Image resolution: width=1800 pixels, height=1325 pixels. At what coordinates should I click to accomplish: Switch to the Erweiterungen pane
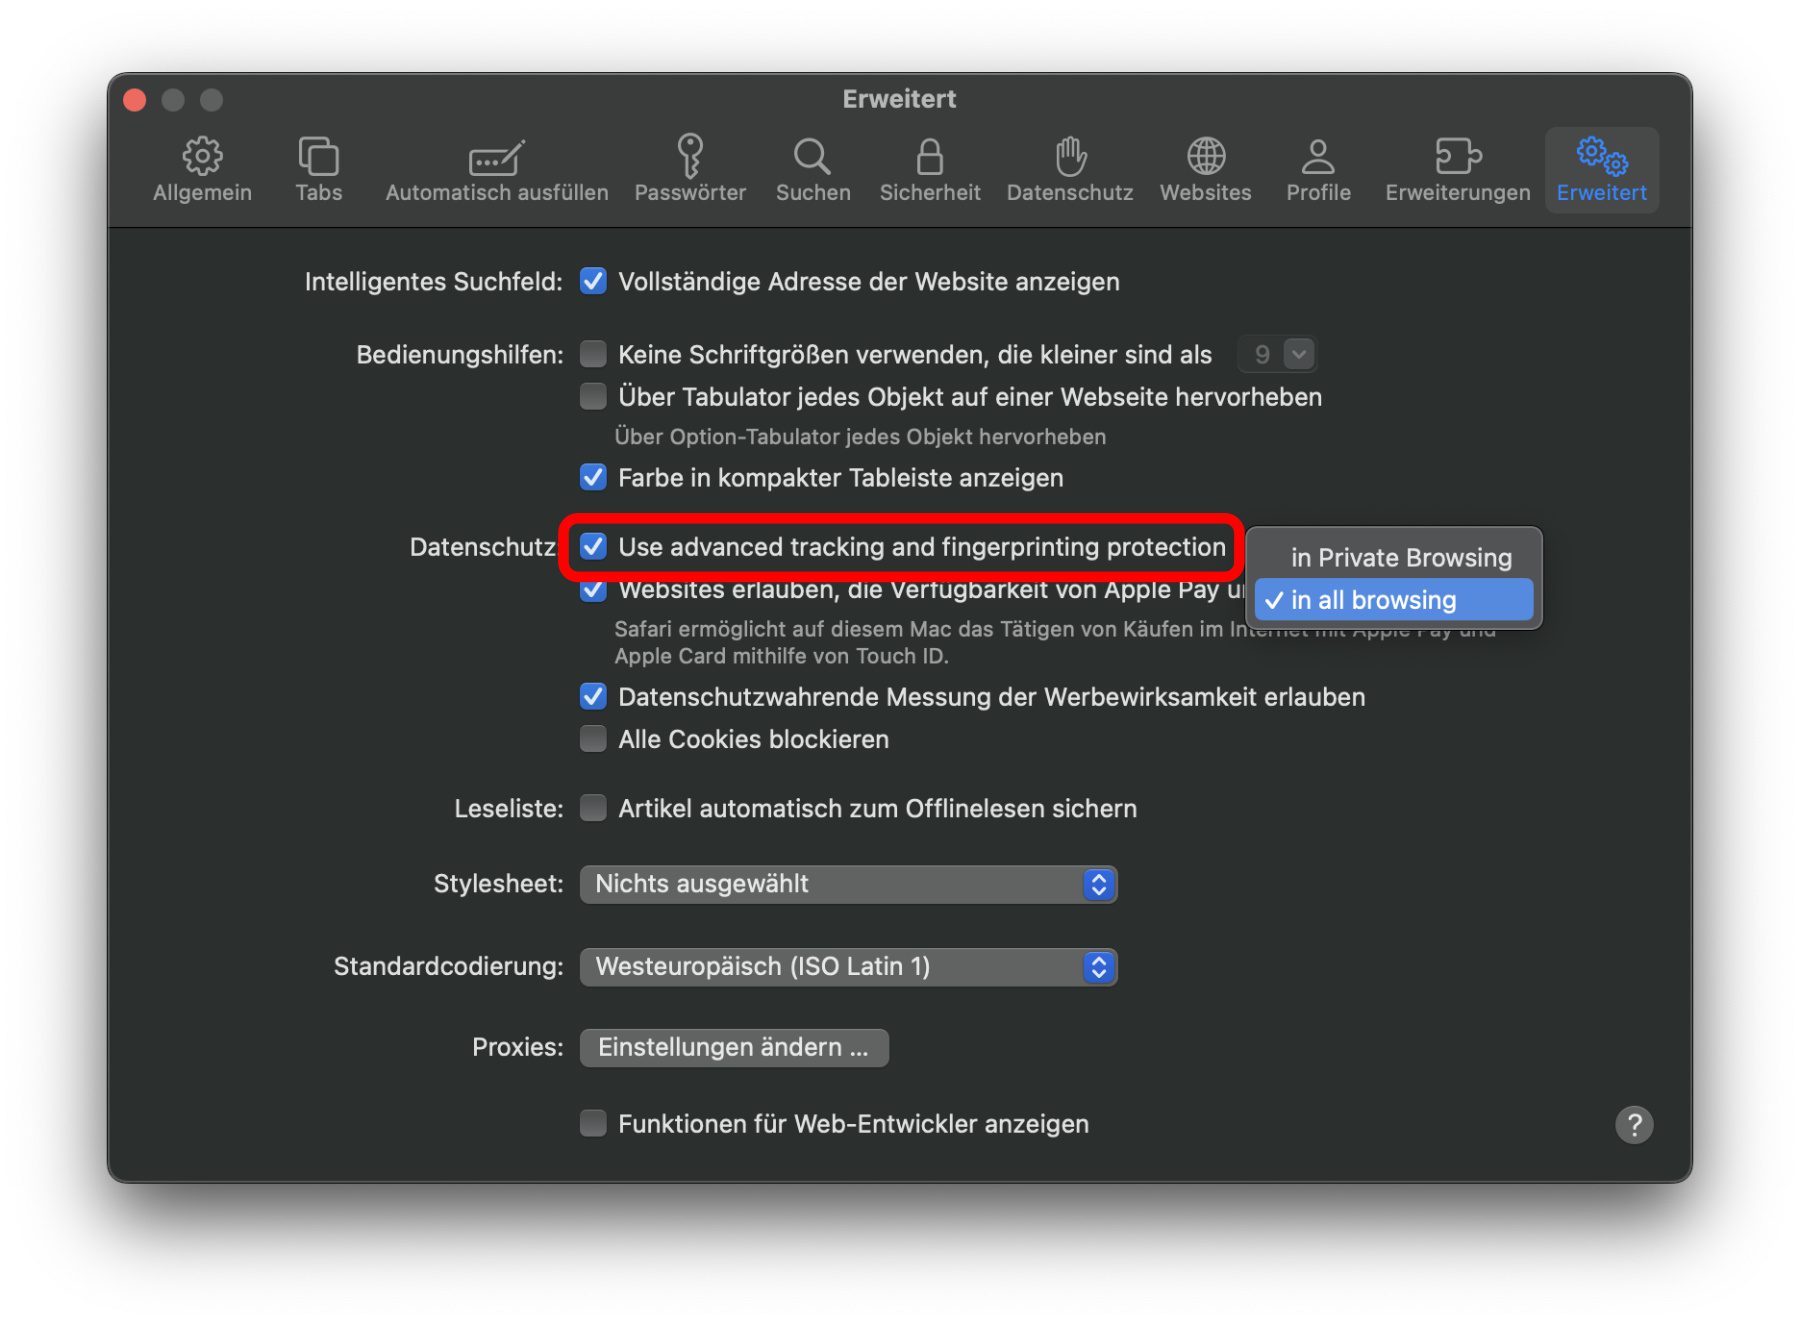click(1456, 169)
